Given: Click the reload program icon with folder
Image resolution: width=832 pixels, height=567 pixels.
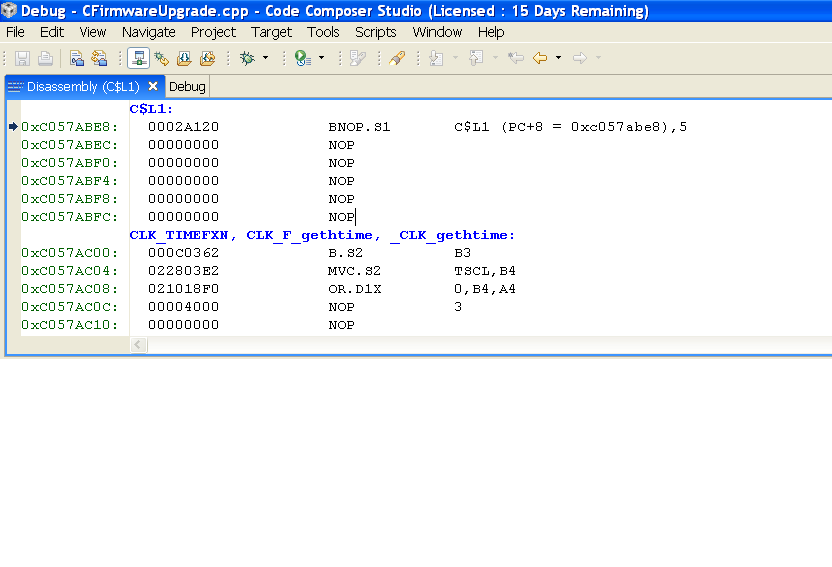Looking at the screenshot, I should (207, 58).
